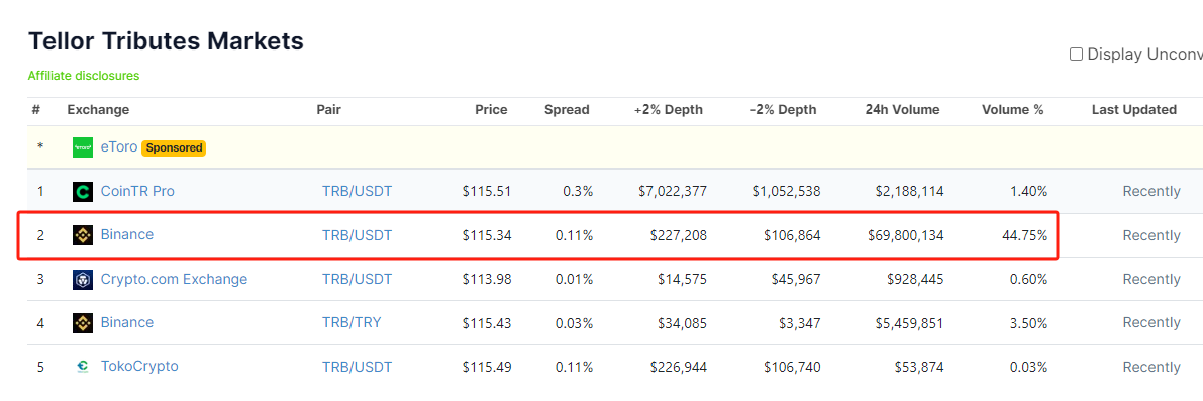Screen dimensions: 1203x401
Task: Select the $115.51 price cell
Action: (x=487, y=191)
